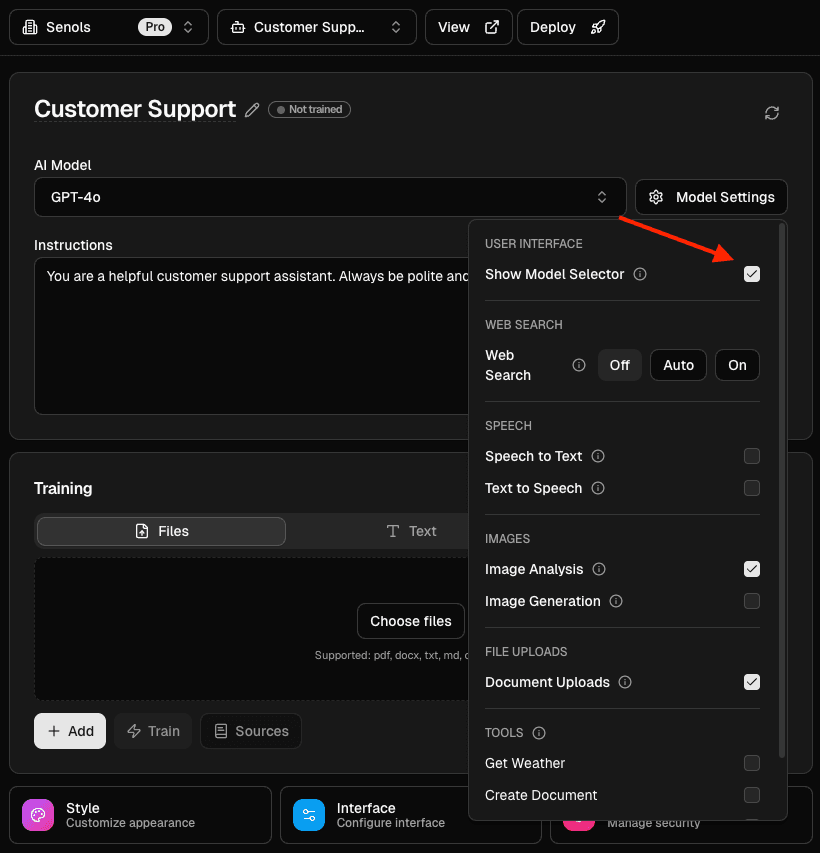
Task: Enable Text to Speech
Action: click(x=751, y=488)
